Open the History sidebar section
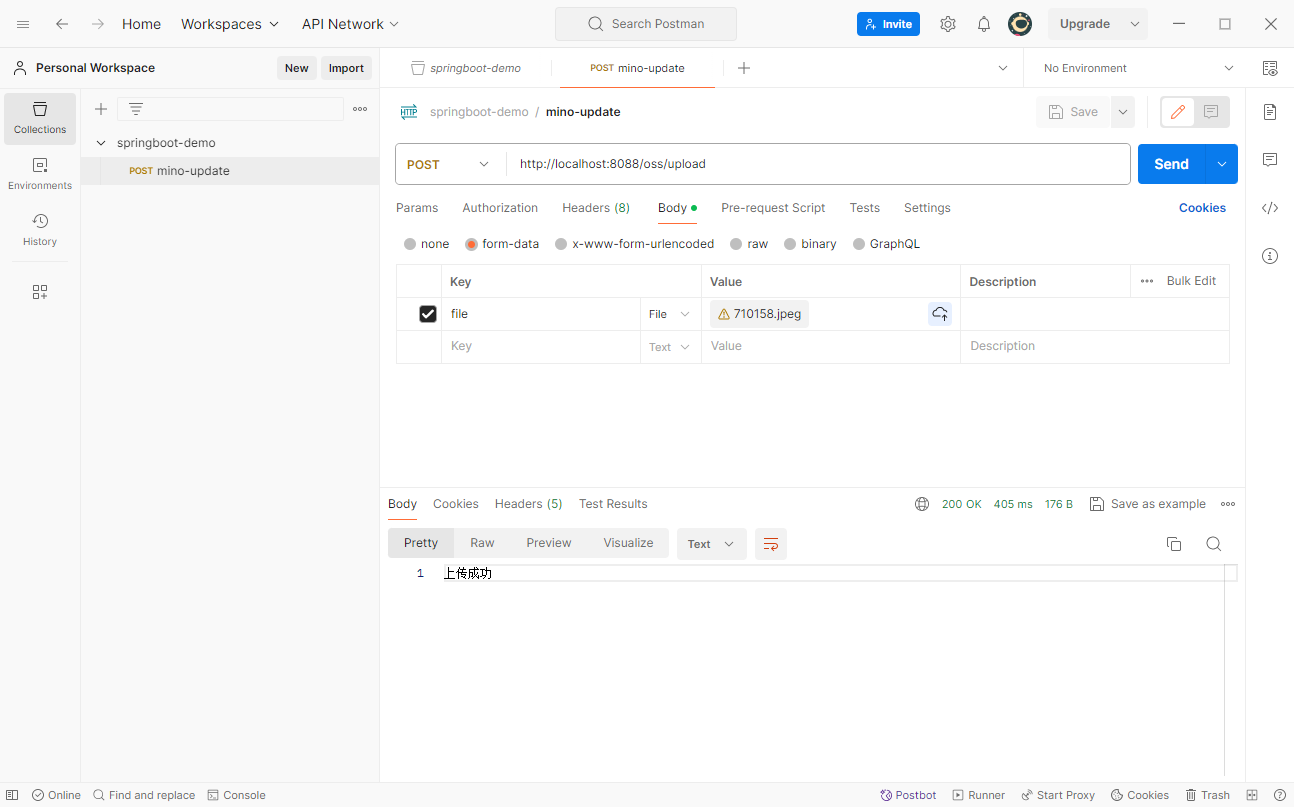This screenshot has width=1294, height=807. [40, 229]
